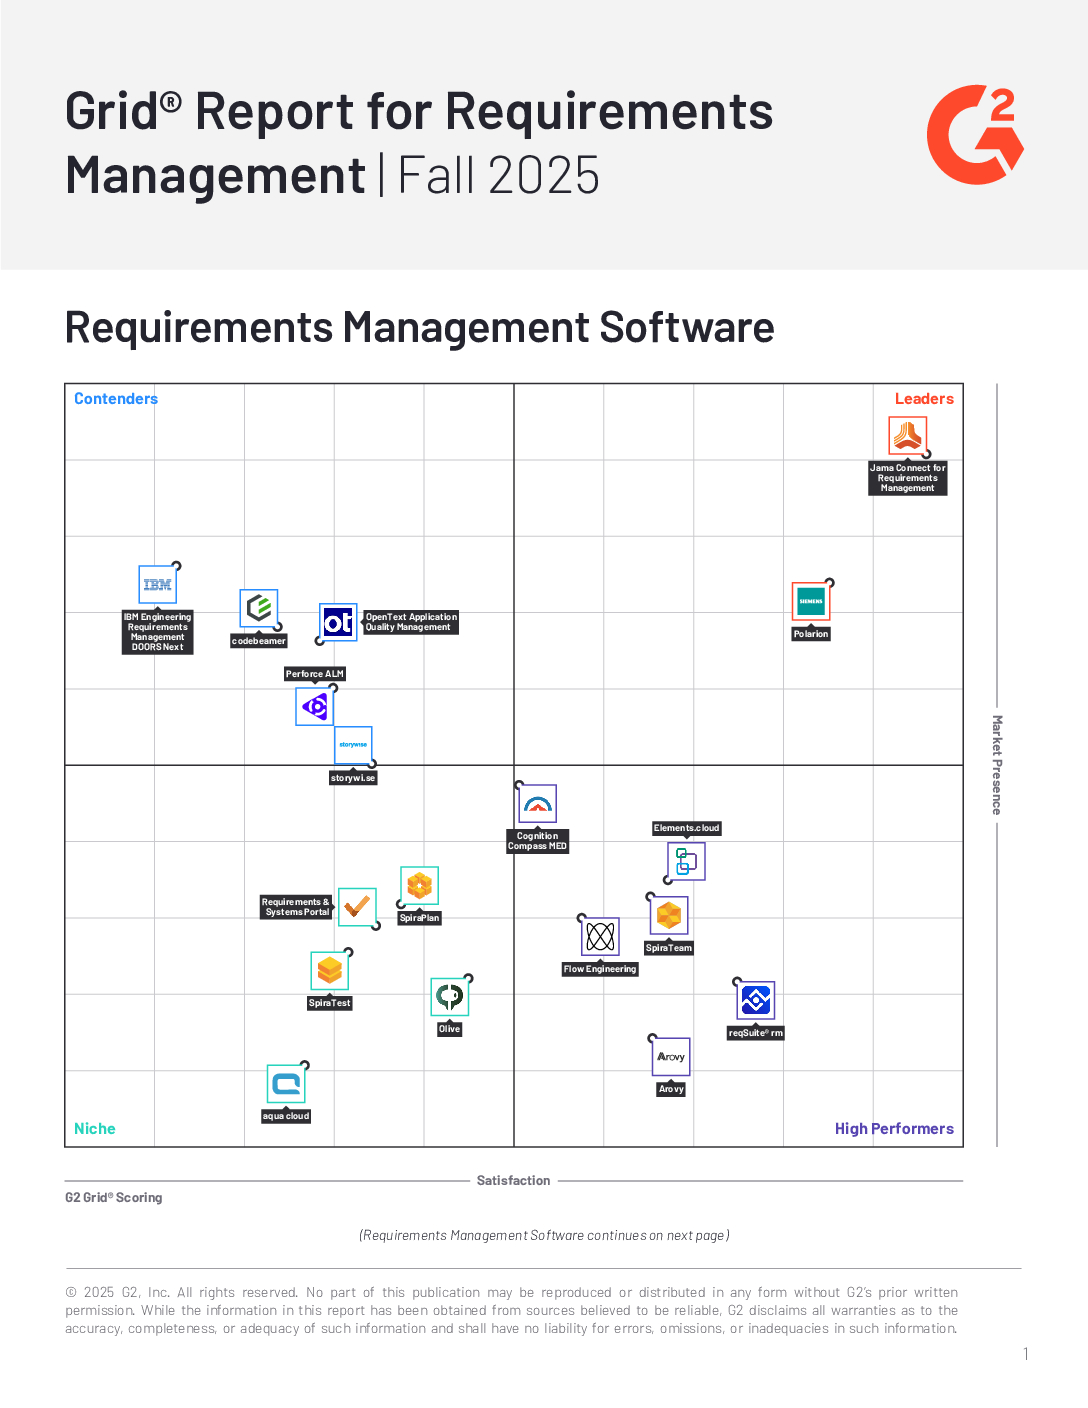Select the SpiraTeam icon
1088x1408 pixels.
(669, 915)
